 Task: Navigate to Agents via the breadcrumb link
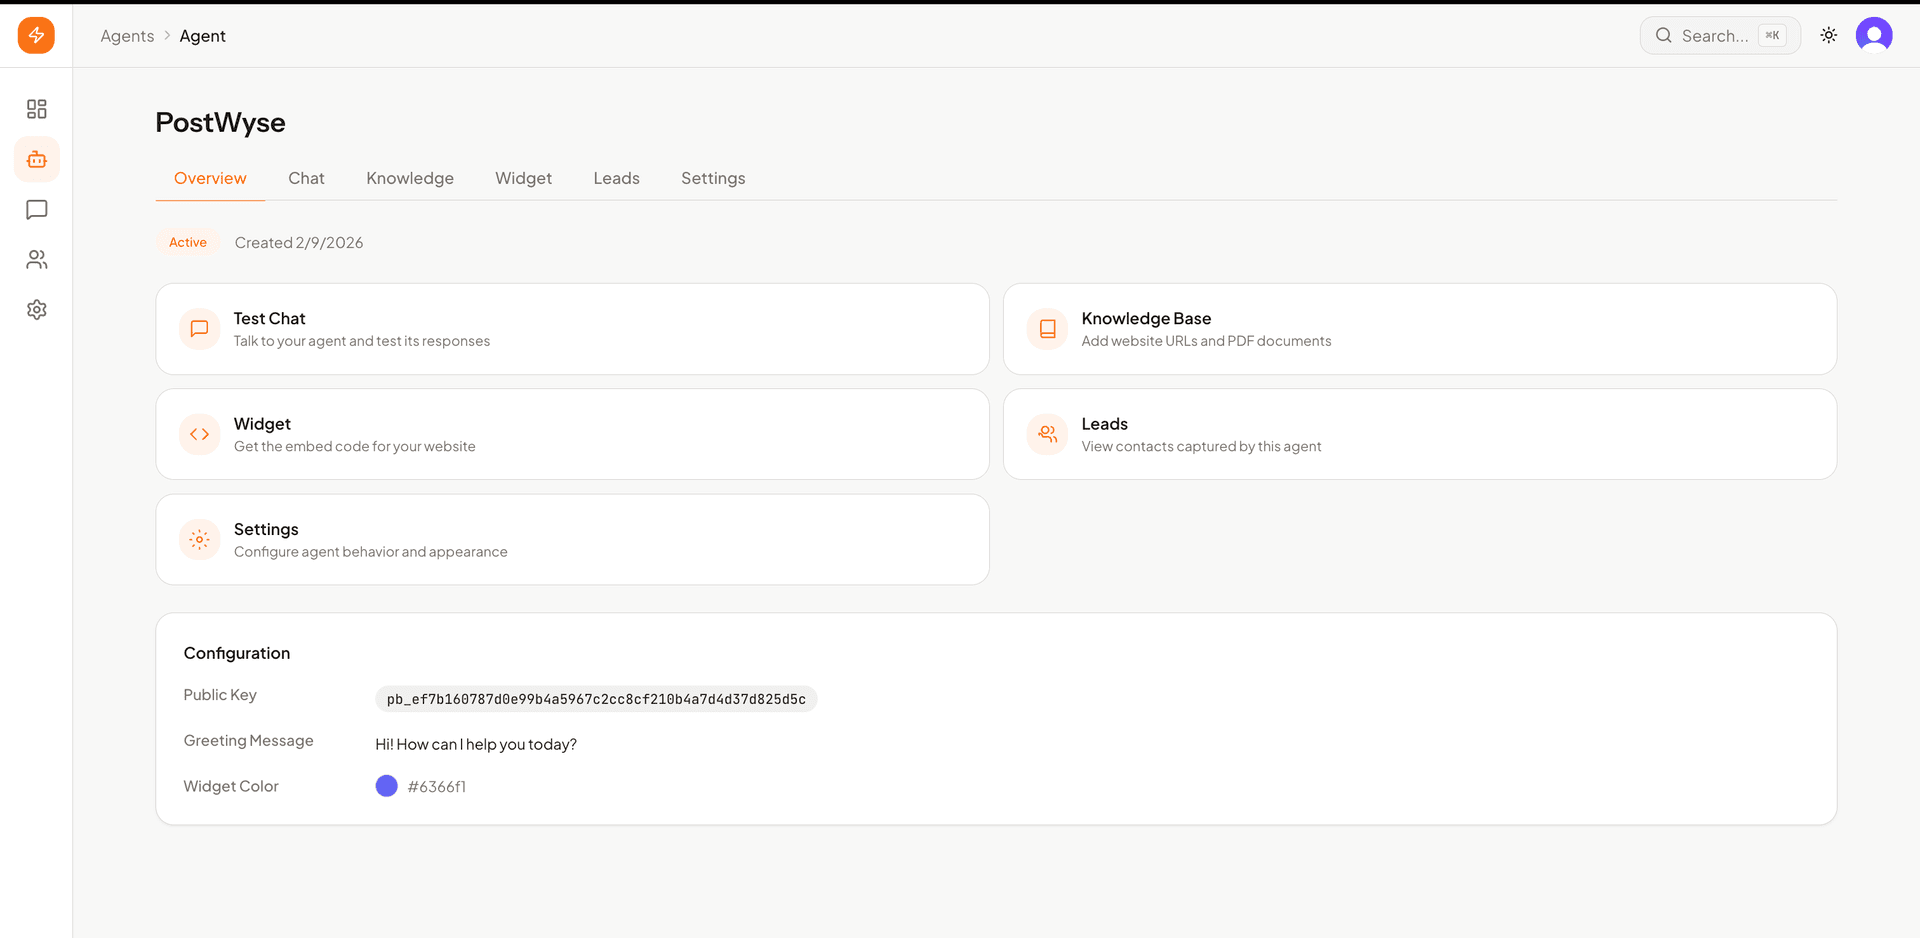127,35
